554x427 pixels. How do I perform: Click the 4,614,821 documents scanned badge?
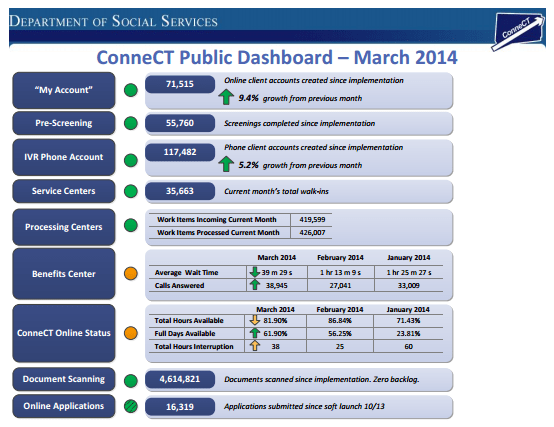(x=180, y=379)
